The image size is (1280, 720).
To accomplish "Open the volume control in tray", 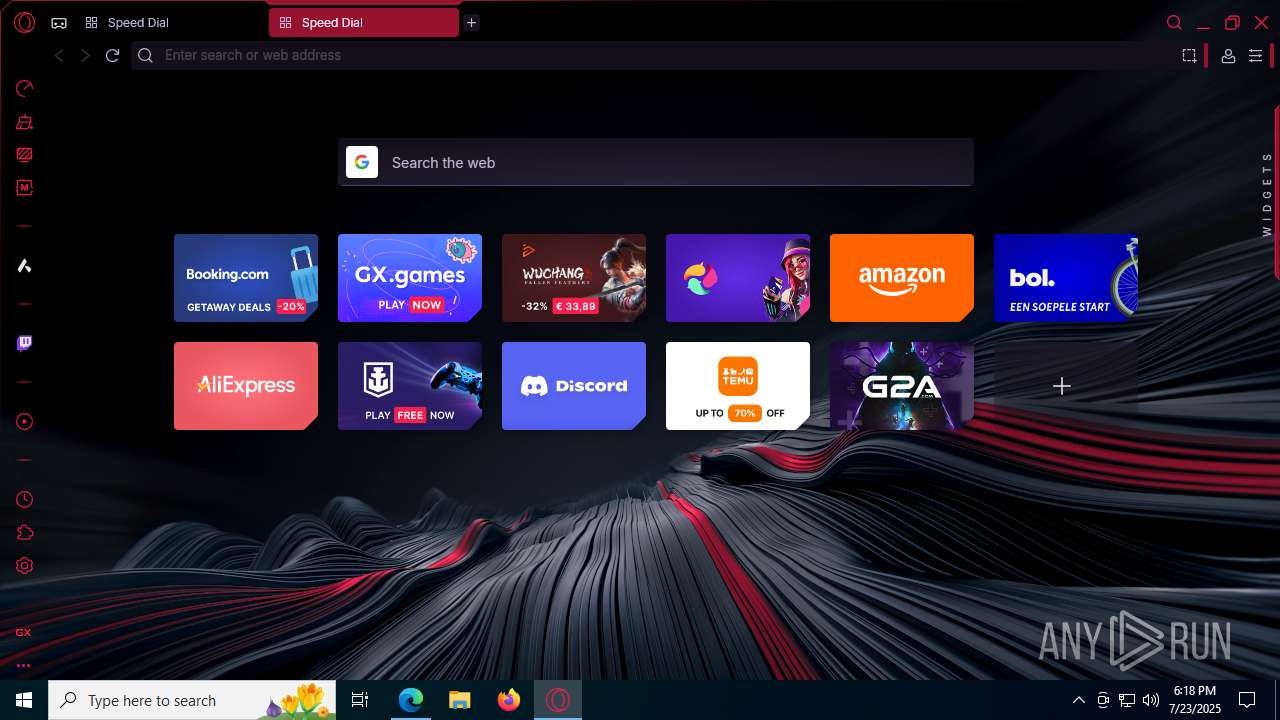I will pos(1151,700).
